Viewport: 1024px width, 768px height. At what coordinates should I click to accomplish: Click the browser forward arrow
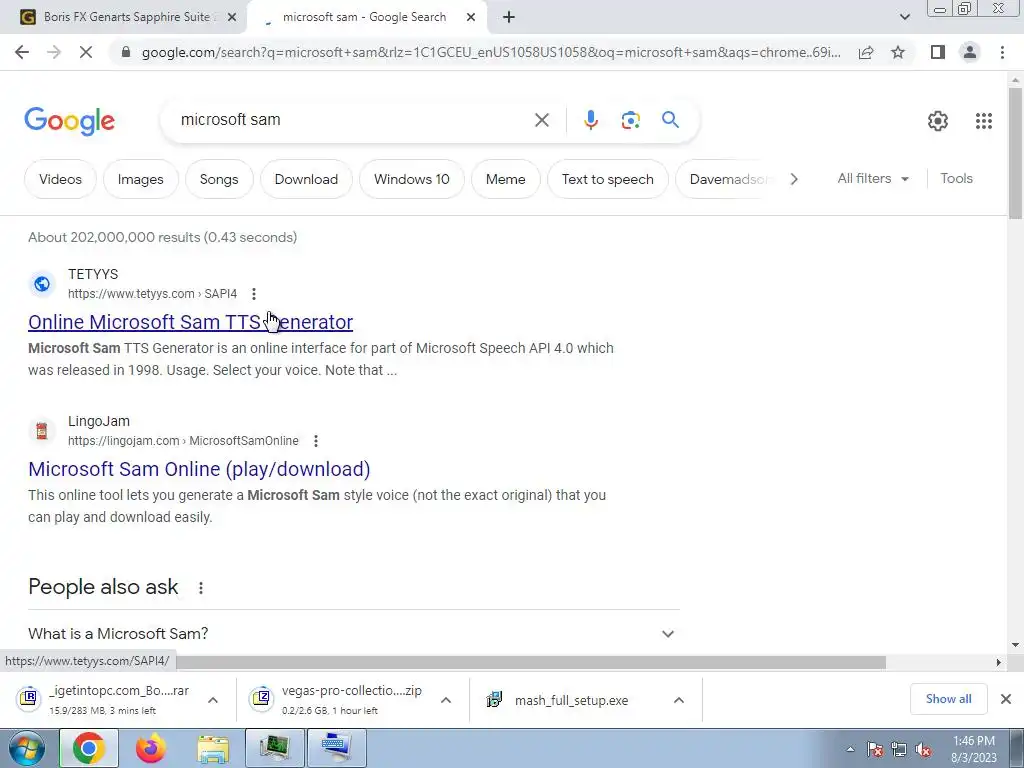click(x=54, y=52)
